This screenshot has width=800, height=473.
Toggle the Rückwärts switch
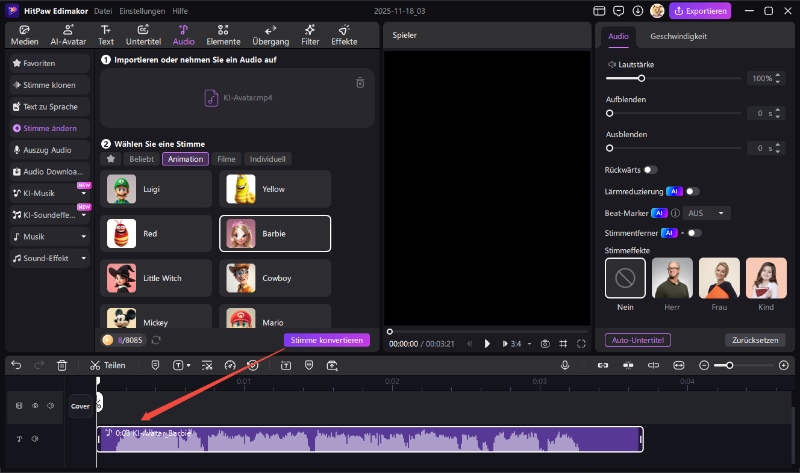tap(651, 170)
